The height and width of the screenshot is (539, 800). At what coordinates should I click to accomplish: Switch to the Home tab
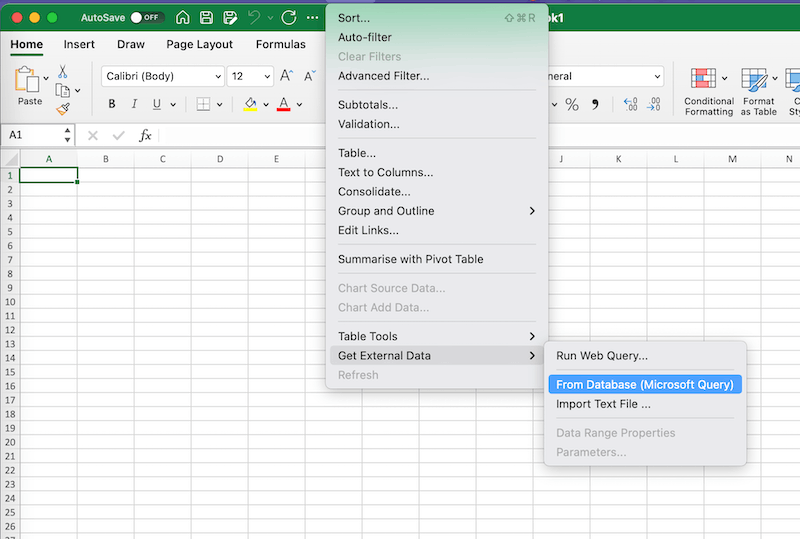tap(27, 44)
